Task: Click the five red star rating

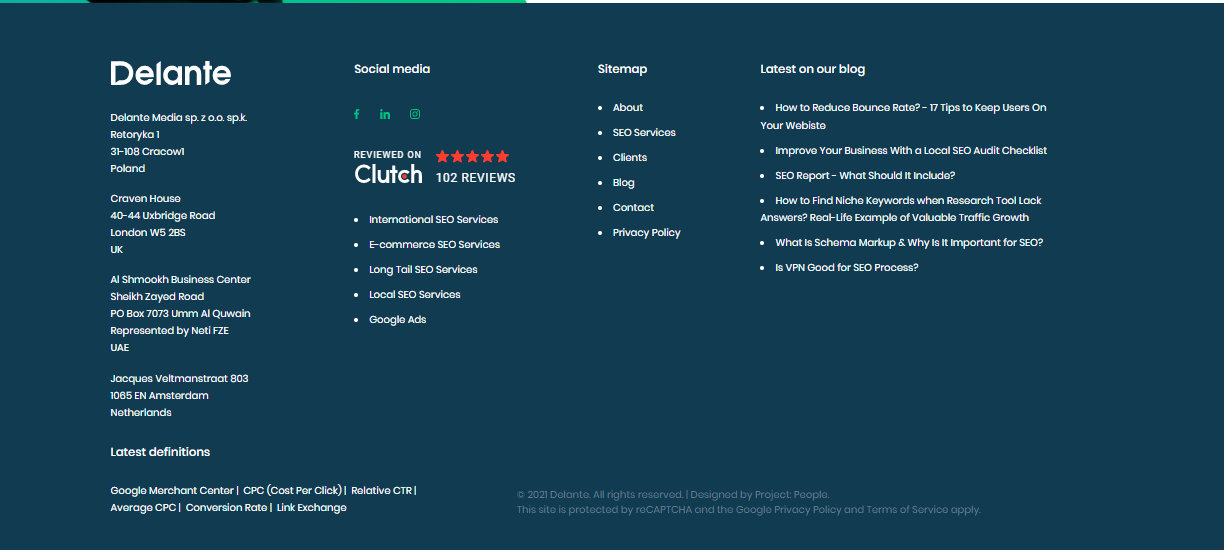Action: coord(472,157)
